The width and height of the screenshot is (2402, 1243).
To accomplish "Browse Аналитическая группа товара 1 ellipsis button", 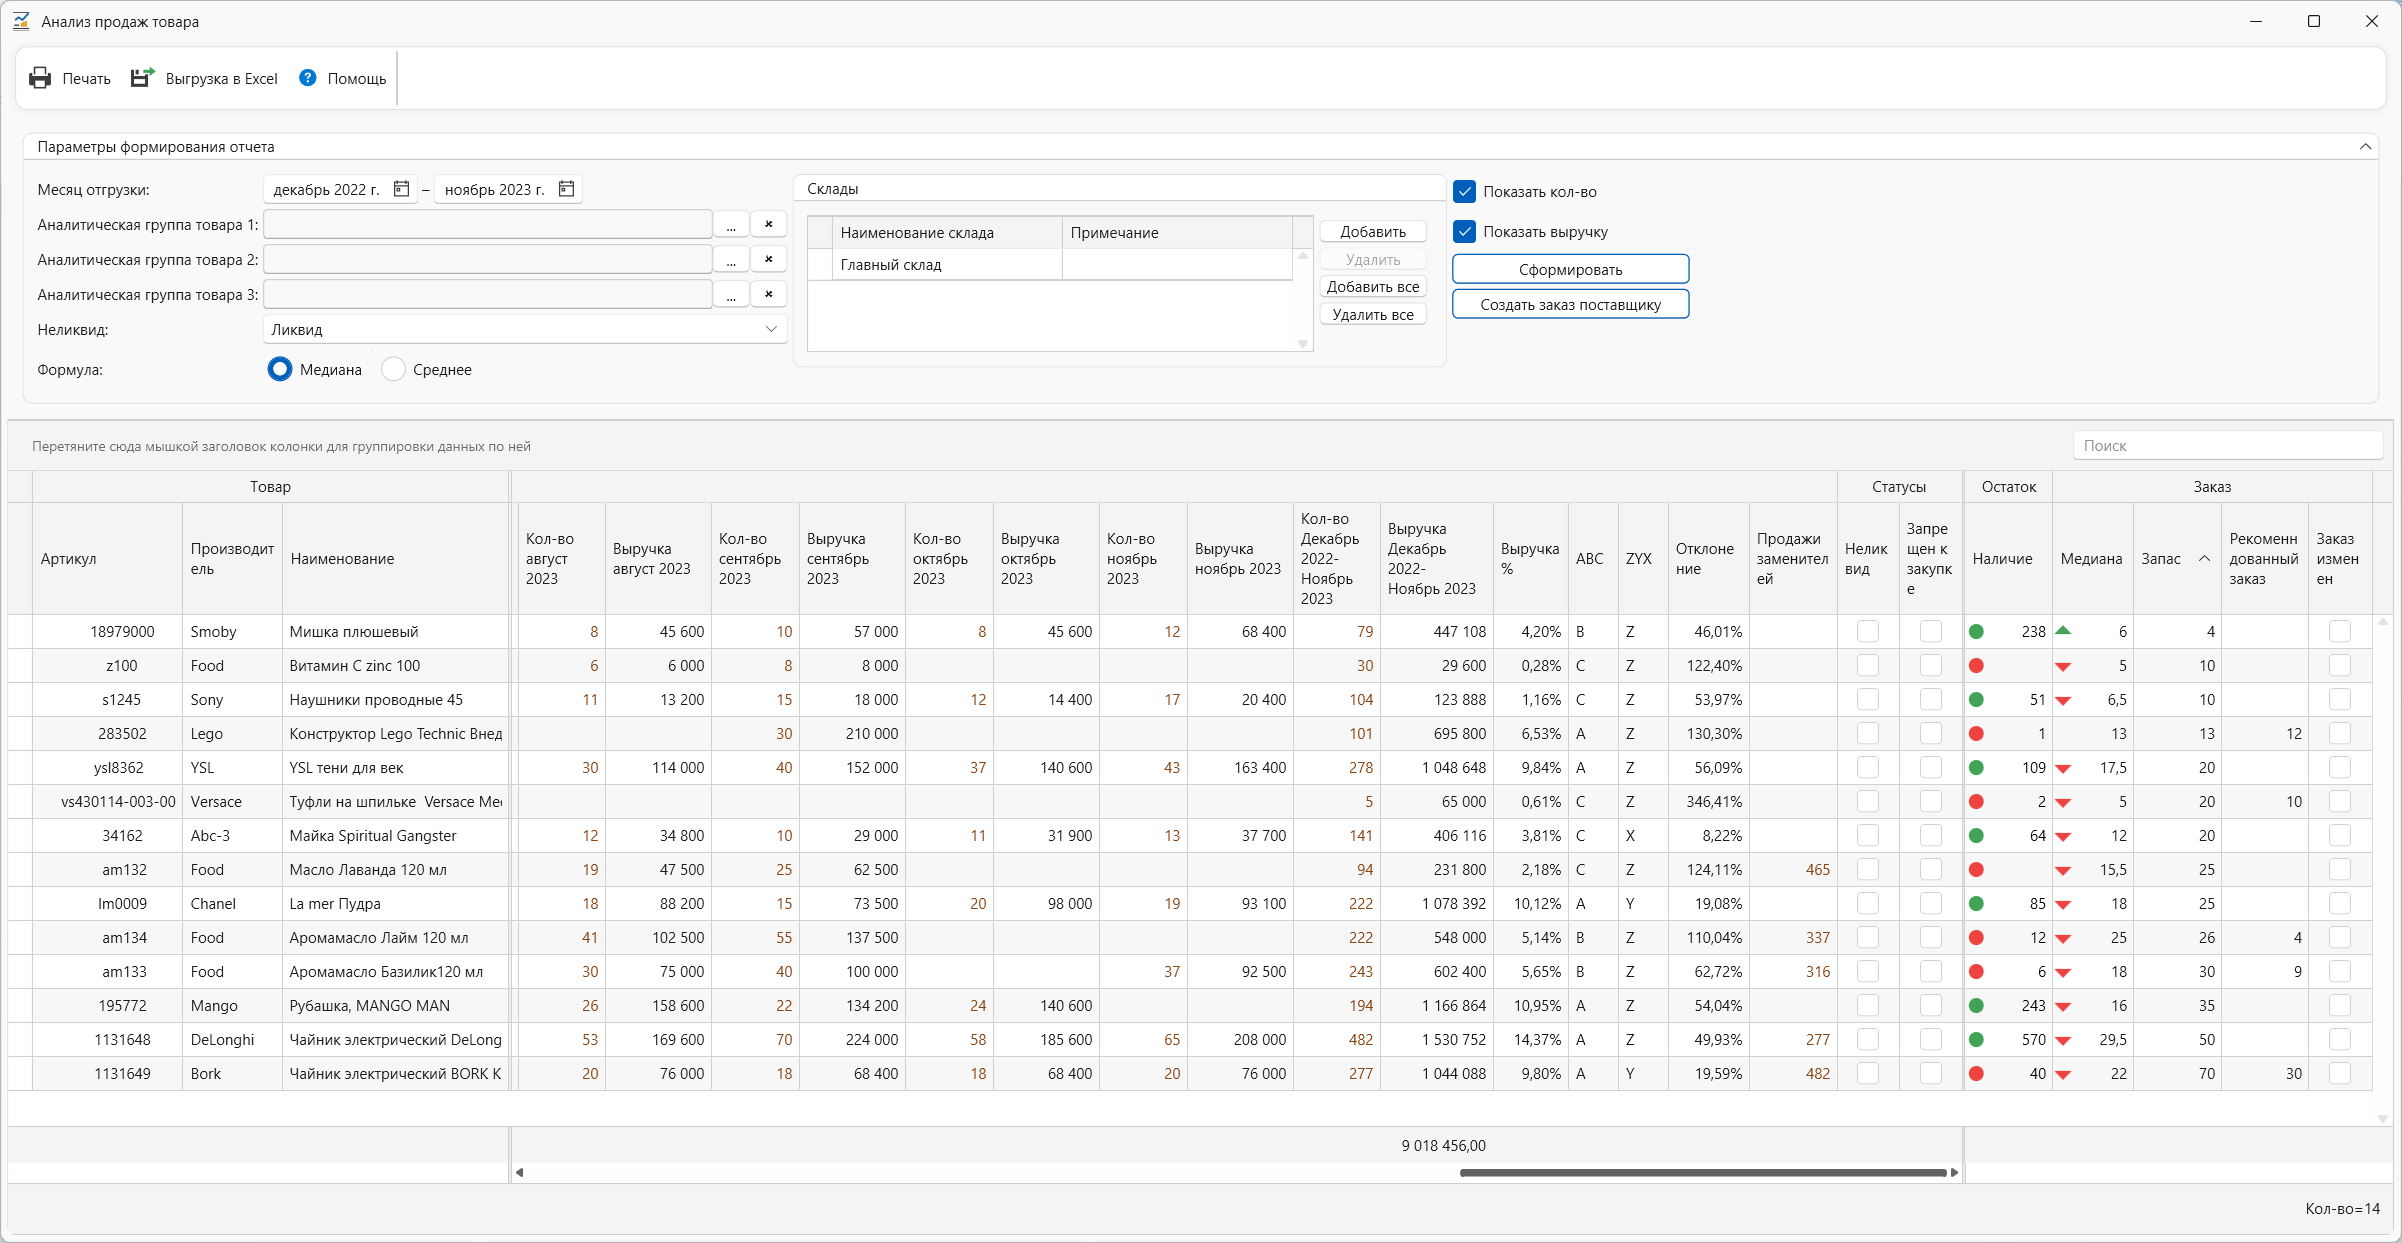I will [731, 224].
